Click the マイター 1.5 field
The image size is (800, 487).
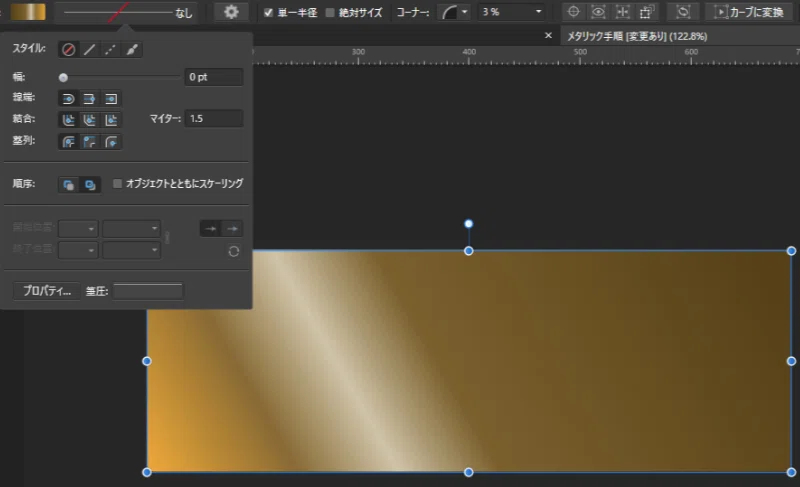(213, 119)
